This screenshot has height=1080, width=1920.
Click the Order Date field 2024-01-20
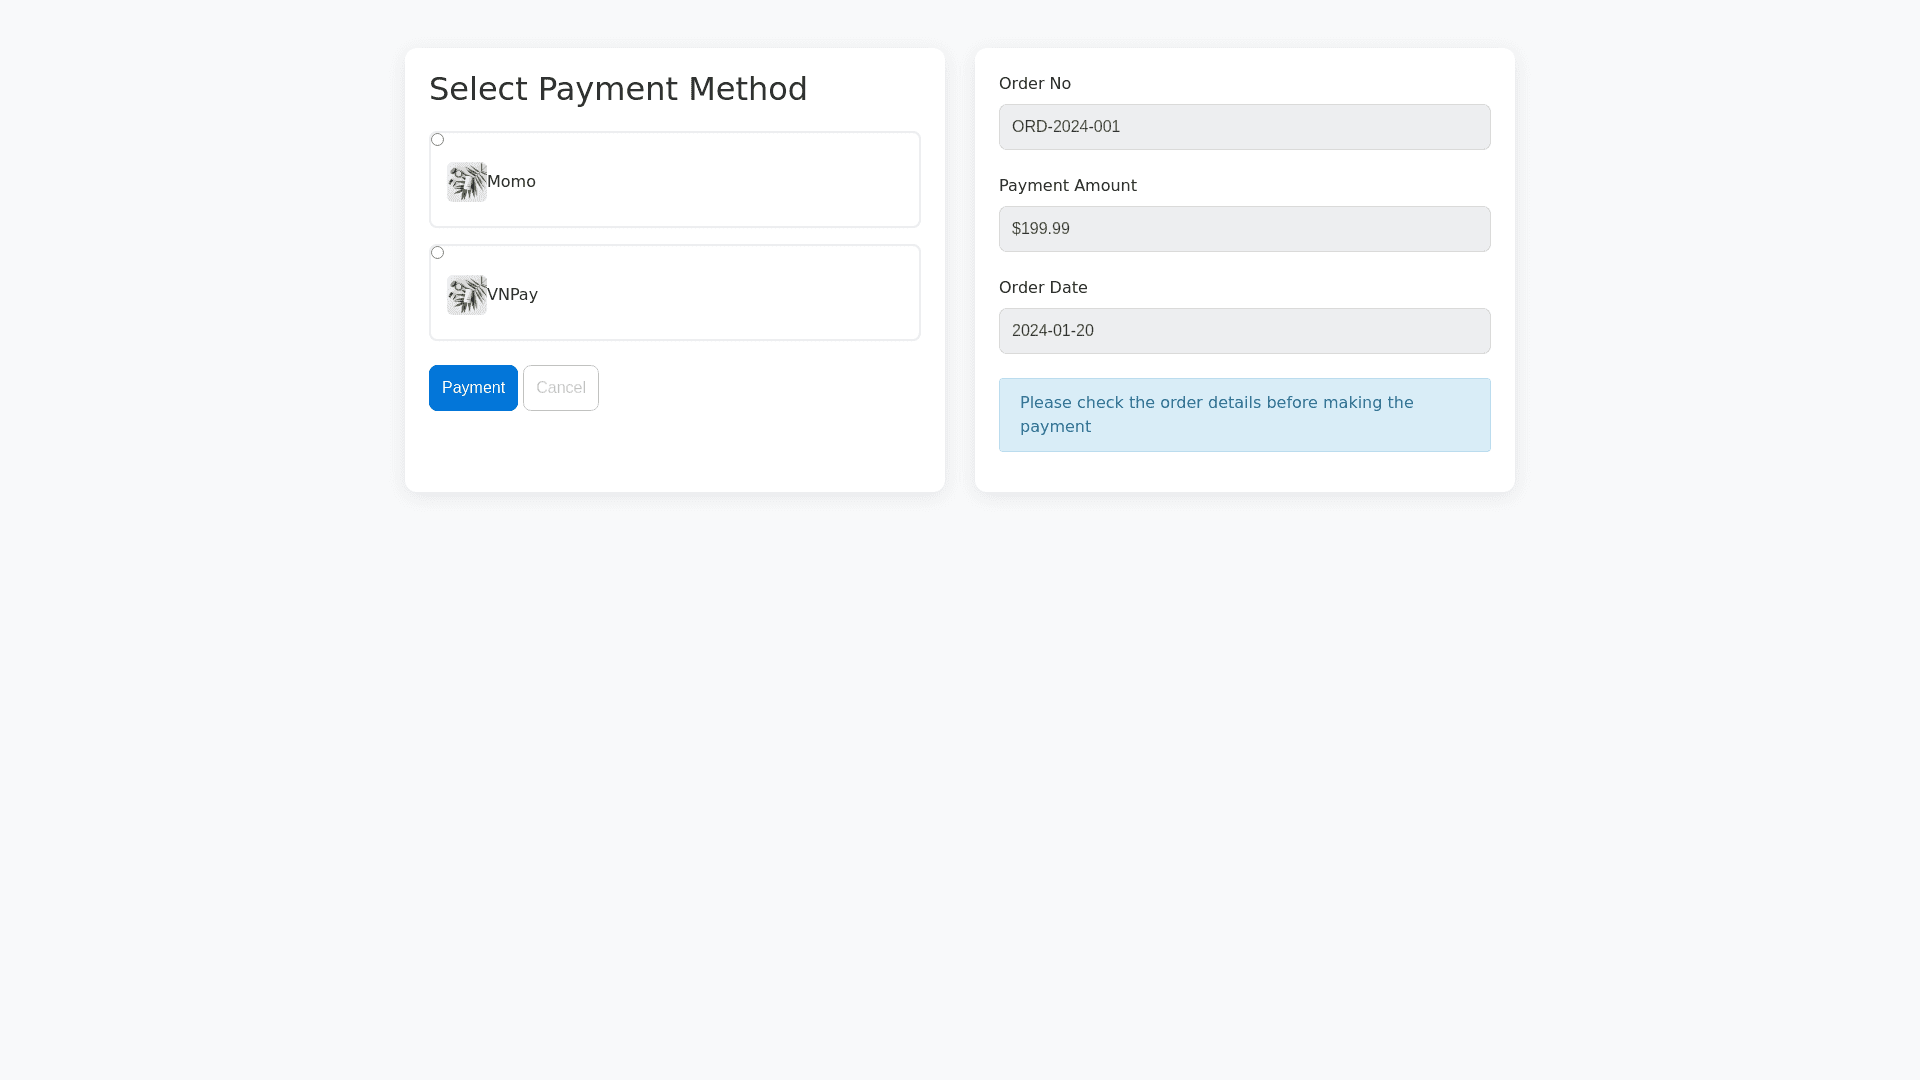[1244, 331]
